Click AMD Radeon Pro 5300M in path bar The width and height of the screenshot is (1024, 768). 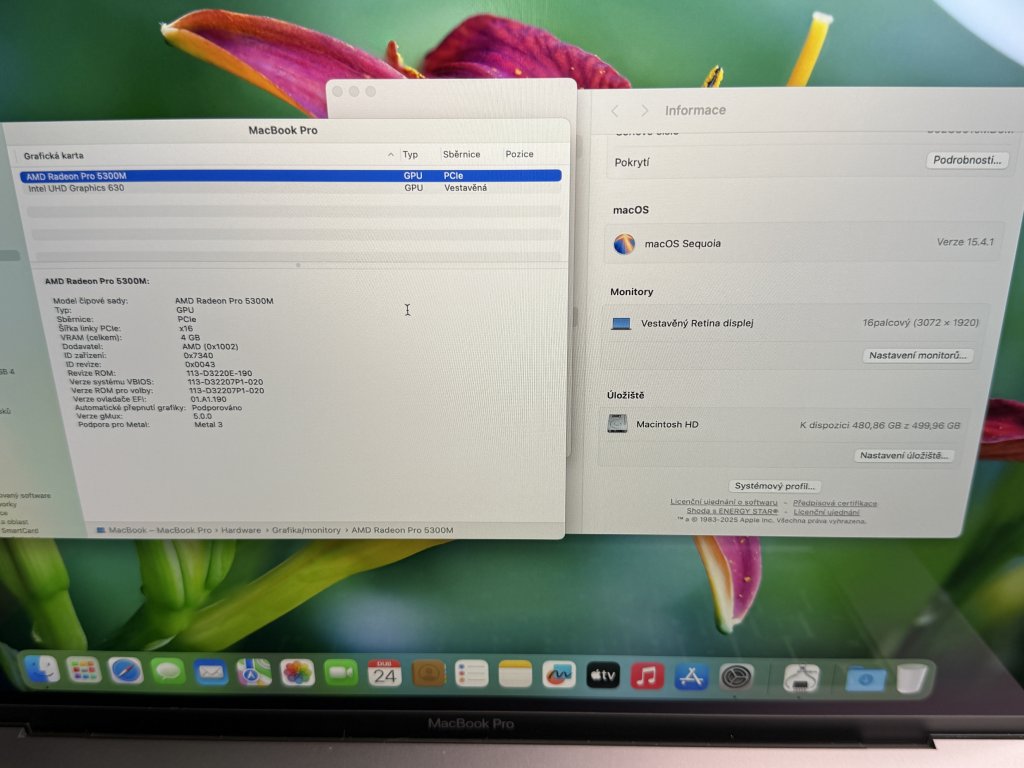(x=402, y=530)
